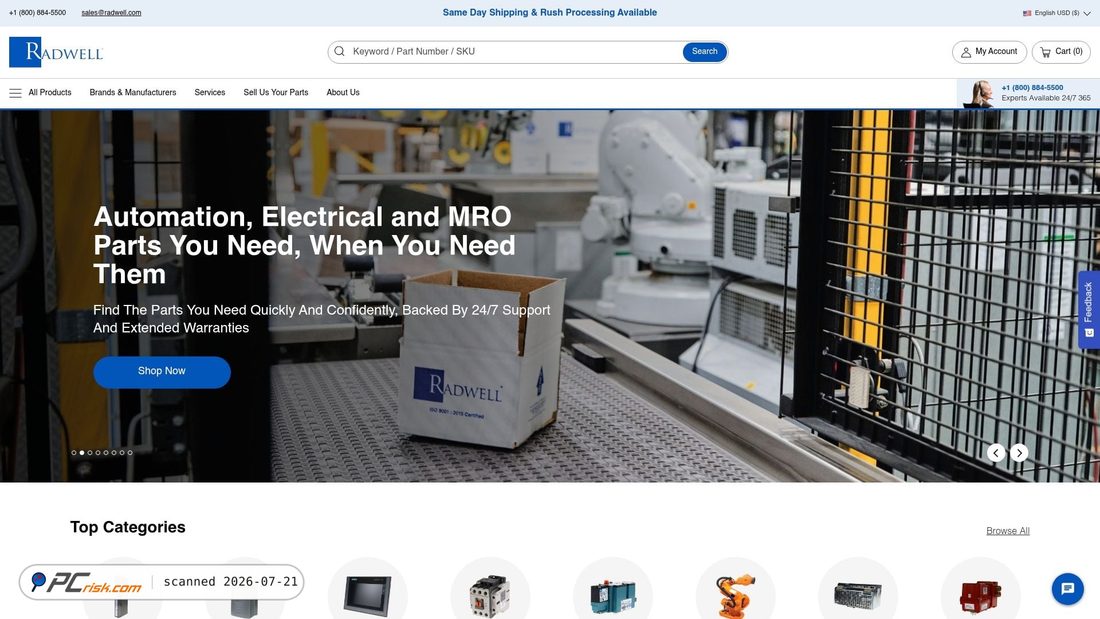Click phone number beside the expert photo
The image size is (1100, 619).
(x=1032, y=88)
